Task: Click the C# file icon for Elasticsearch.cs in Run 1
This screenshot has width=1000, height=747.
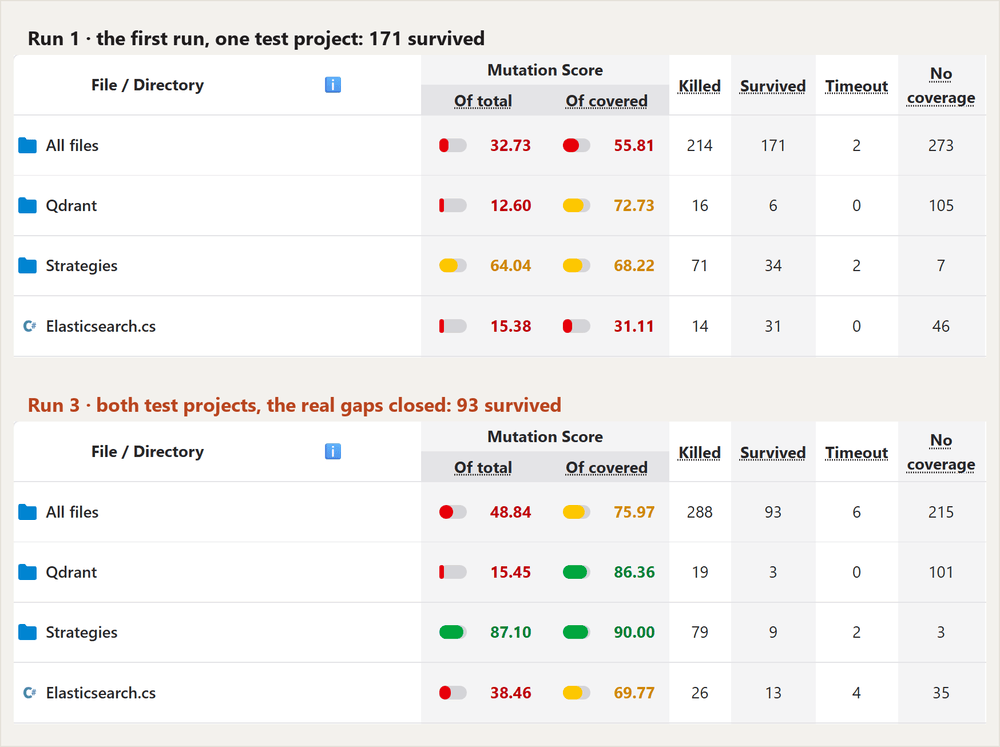Action: (29, 326)
